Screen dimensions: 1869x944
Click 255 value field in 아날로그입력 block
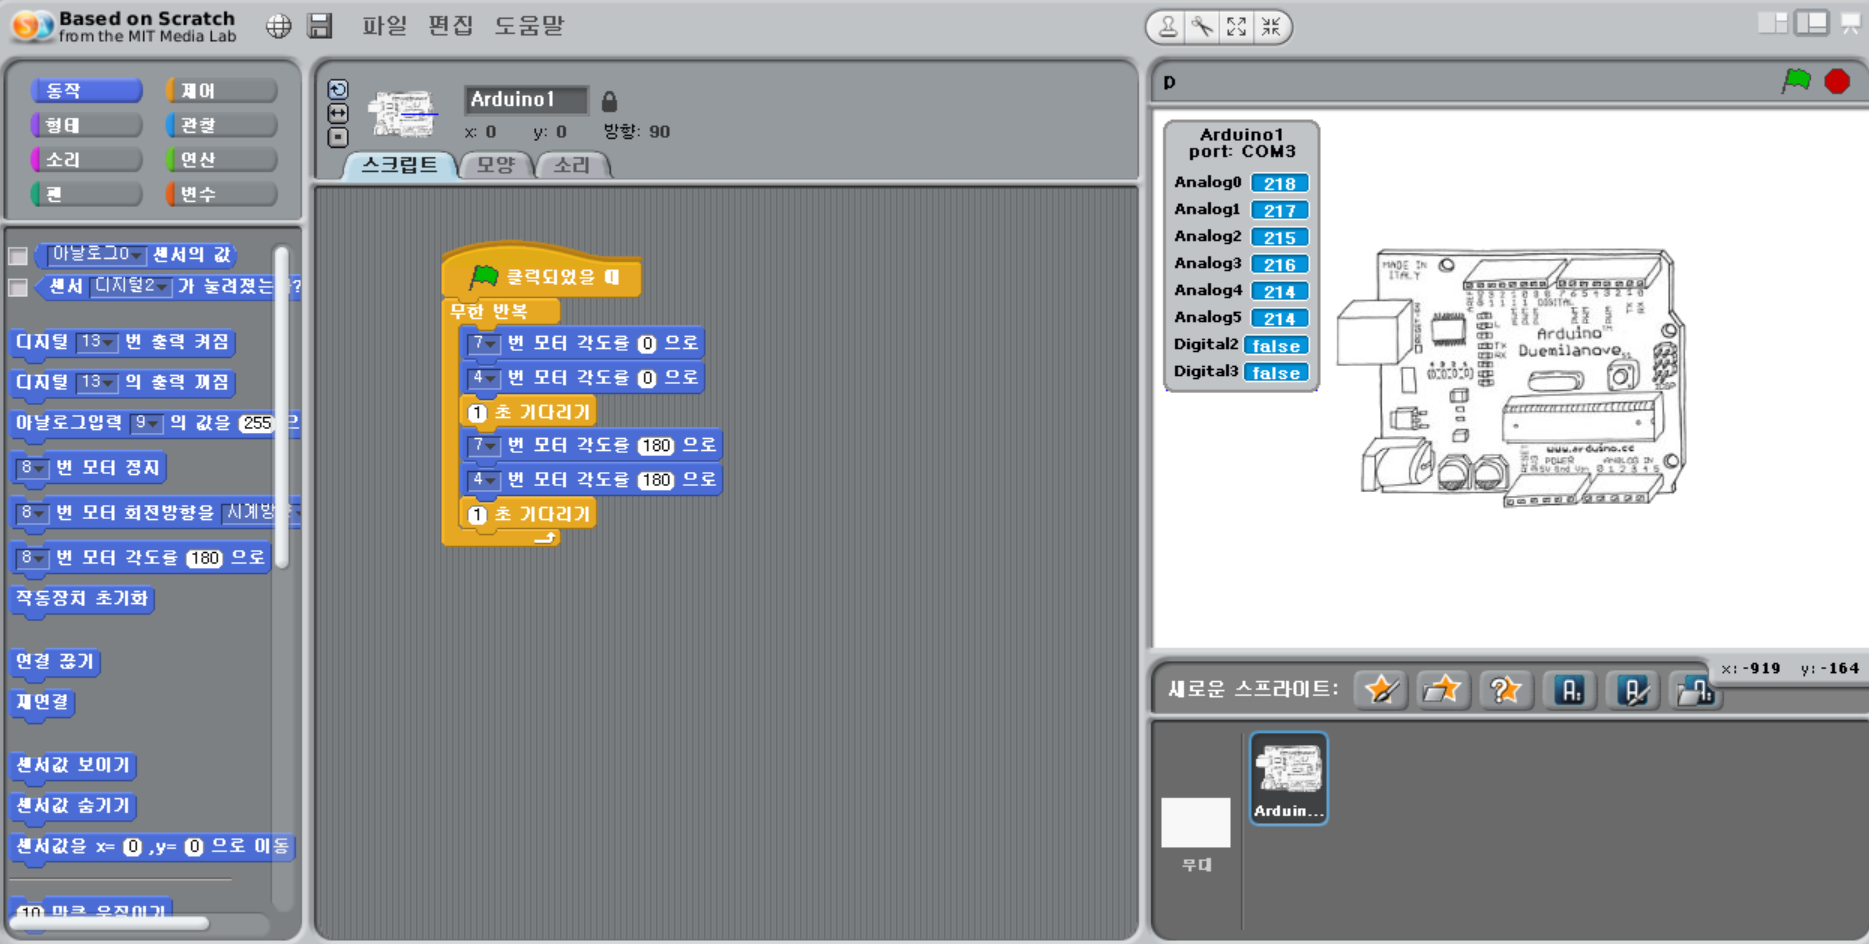click(257, 423)
